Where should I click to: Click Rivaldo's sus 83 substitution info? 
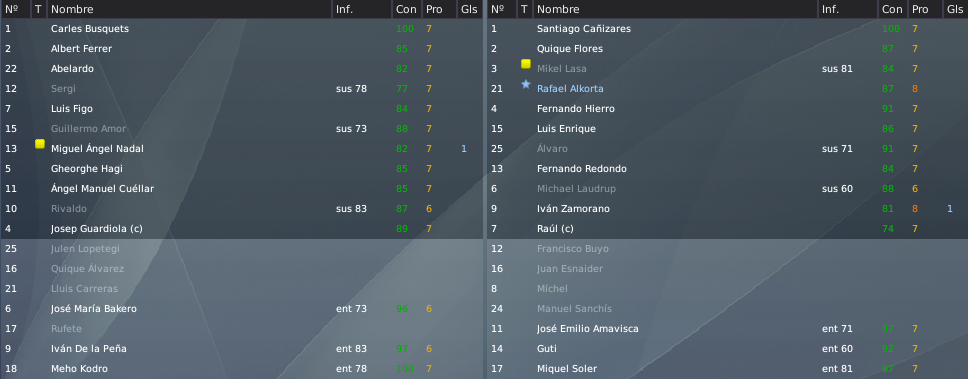(x=351, y=209)
